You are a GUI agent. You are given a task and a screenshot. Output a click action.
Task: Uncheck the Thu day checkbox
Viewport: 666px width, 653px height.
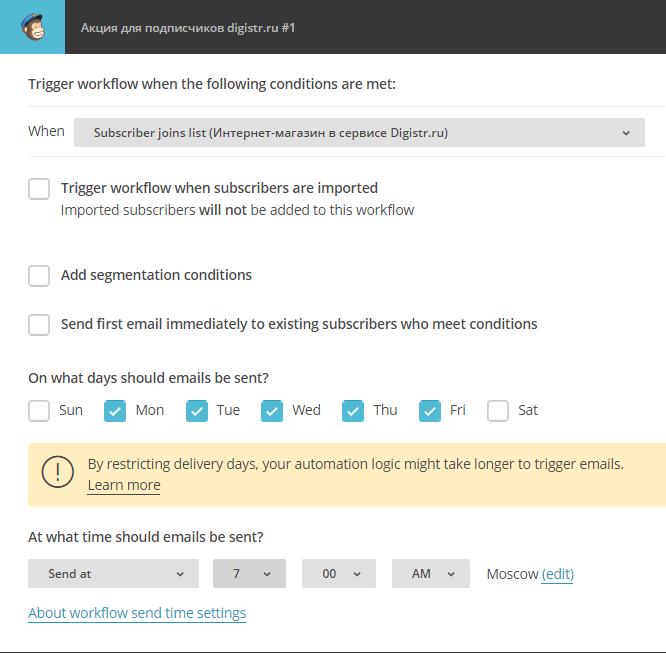353,411
